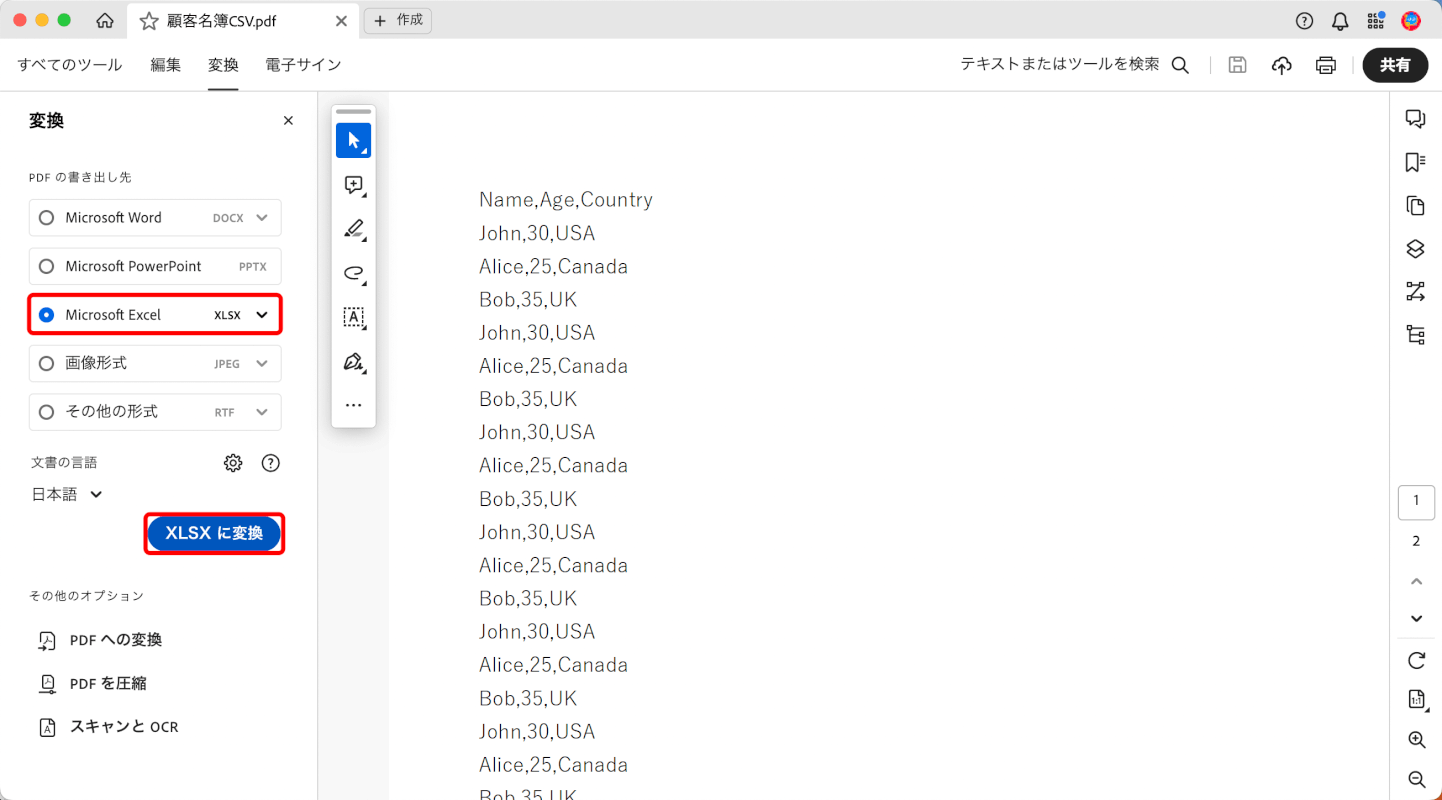1442x800 pixels.
Task: Click the print icon
Action: 1326,65
